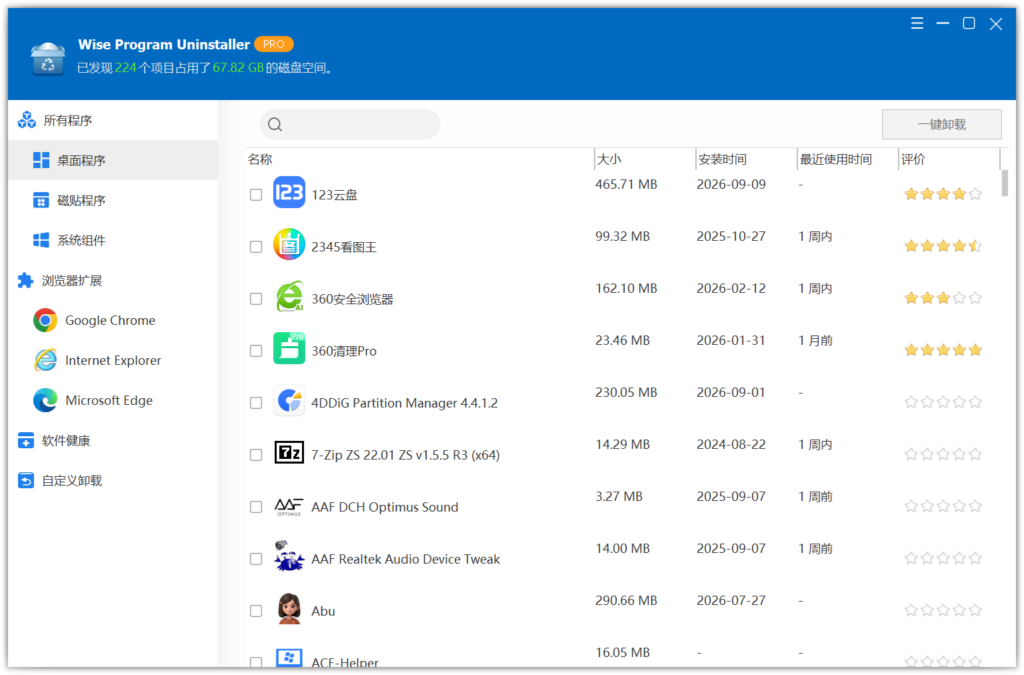Sort list by 安装时间 column header
The height and width of the screenshot is (675, 1024).
pyautogui.click(x=722, y=159)
